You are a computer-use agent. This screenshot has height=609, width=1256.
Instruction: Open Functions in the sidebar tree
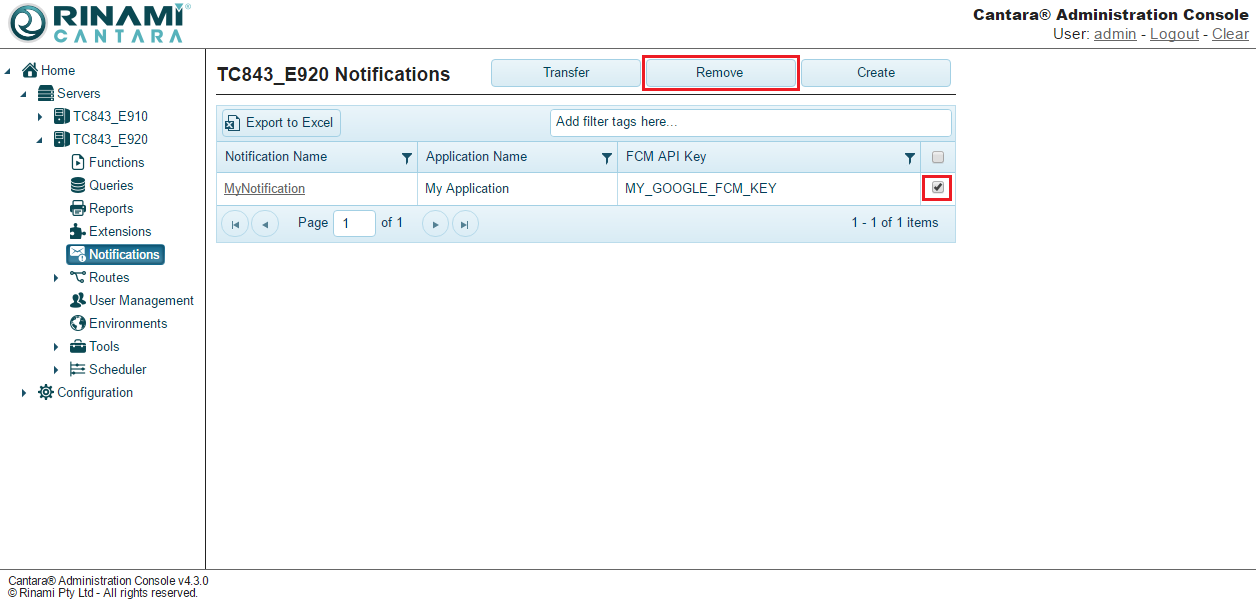[x=116, y=162]
